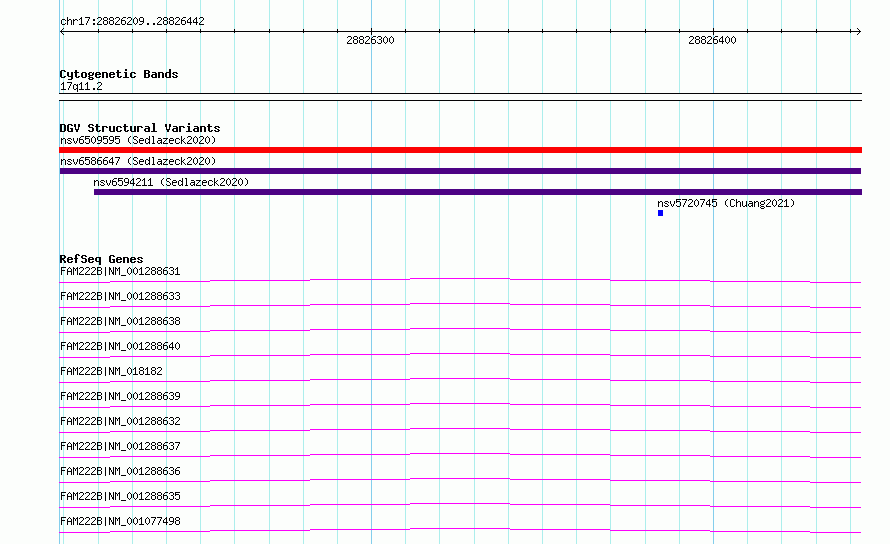Click the 17q11.2 cytogenetic band label
Viewport: 890px width, 544px height.
tap(81, 86)
